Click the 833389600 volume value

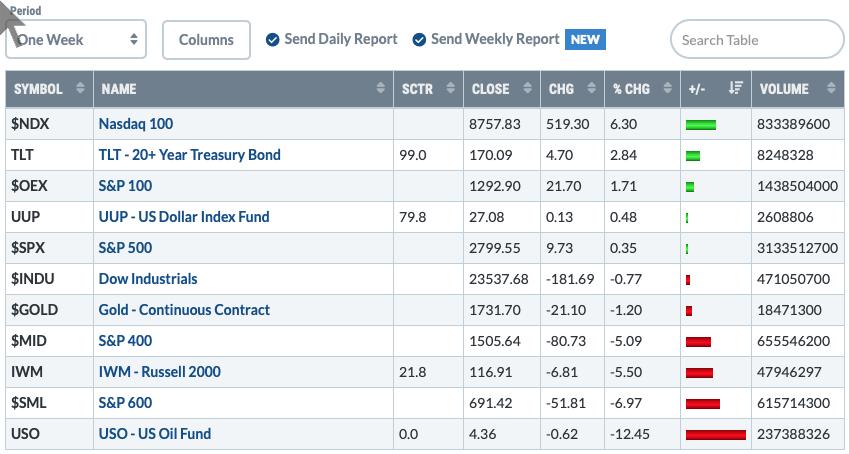pos(793,124)
